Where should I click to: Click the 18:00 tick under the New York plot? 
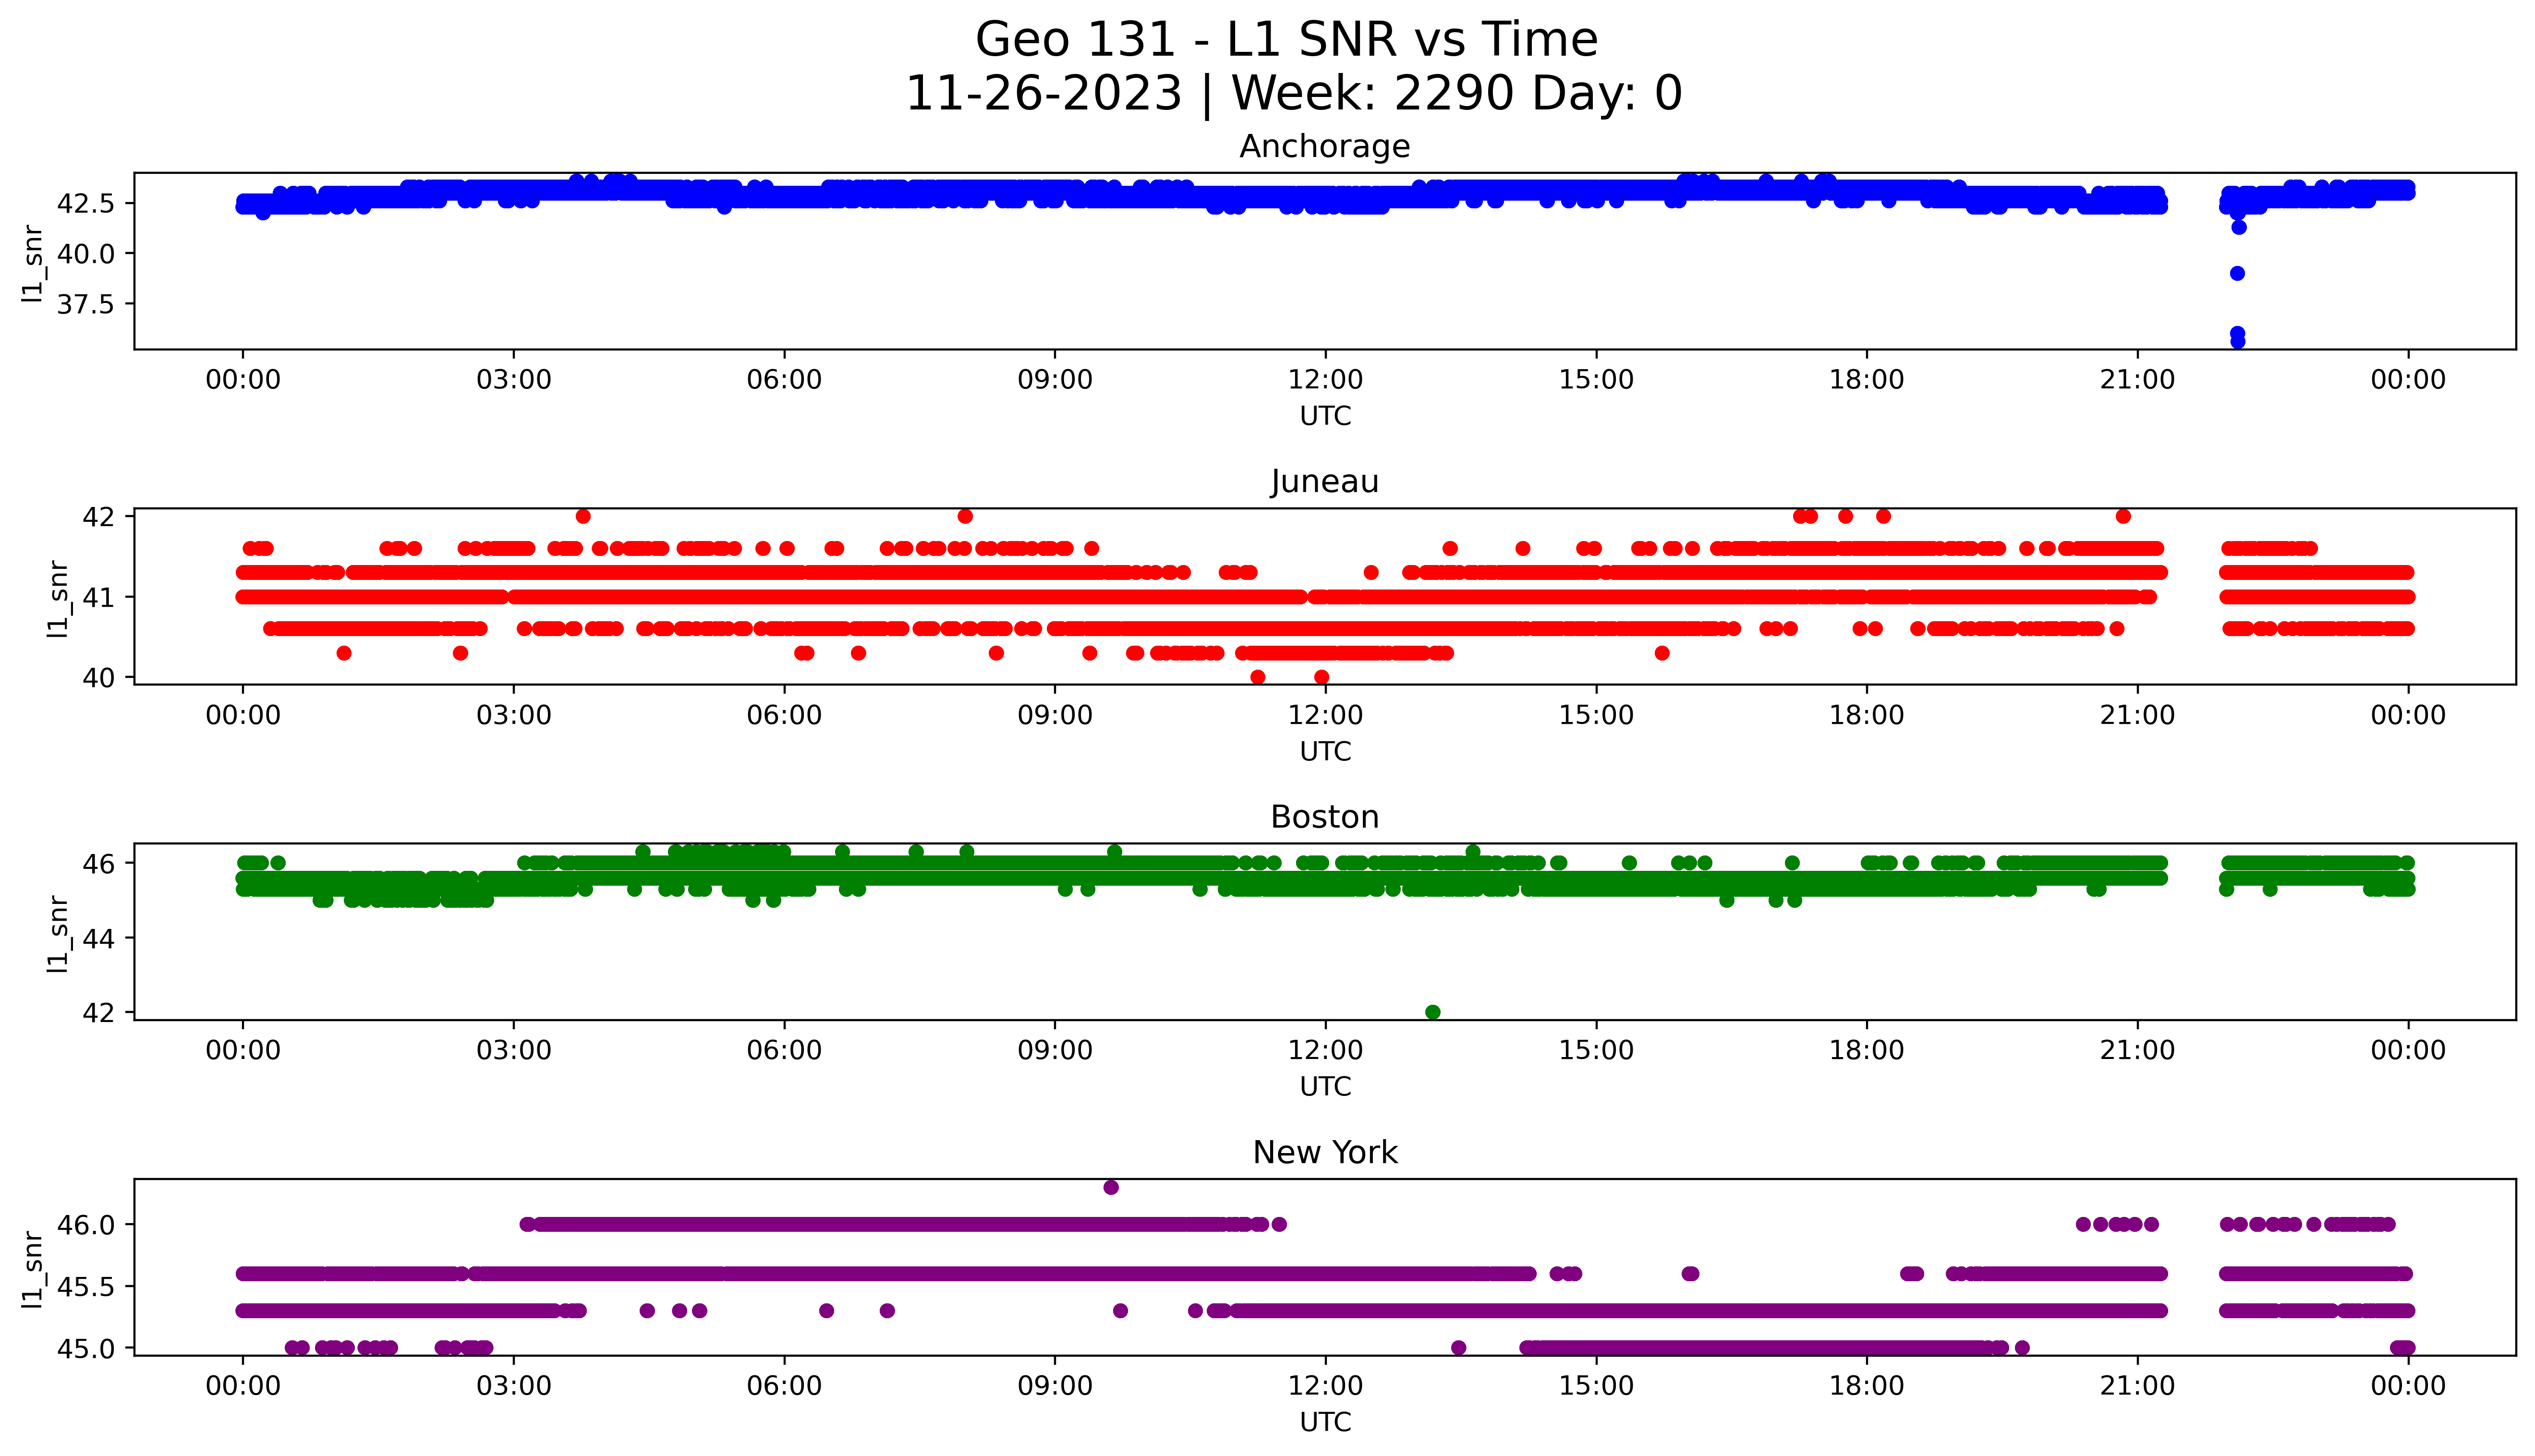(1866, 1386)
